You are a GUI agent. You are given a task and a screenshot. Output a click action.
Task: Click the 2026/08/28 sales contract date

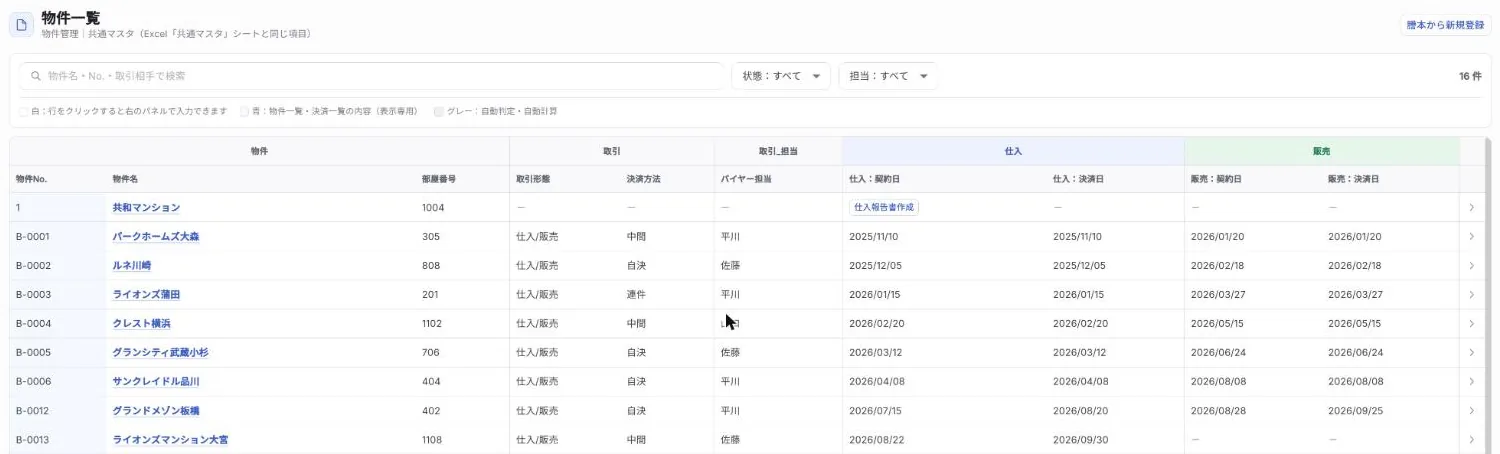pyautogui.click(x=1217, y=411)
